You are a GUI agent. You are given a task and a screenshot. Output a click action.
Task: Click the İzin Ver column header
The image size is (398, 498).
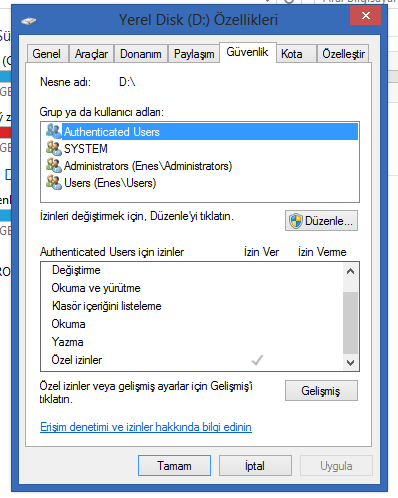pyautogui.click(x=261, y=252)
